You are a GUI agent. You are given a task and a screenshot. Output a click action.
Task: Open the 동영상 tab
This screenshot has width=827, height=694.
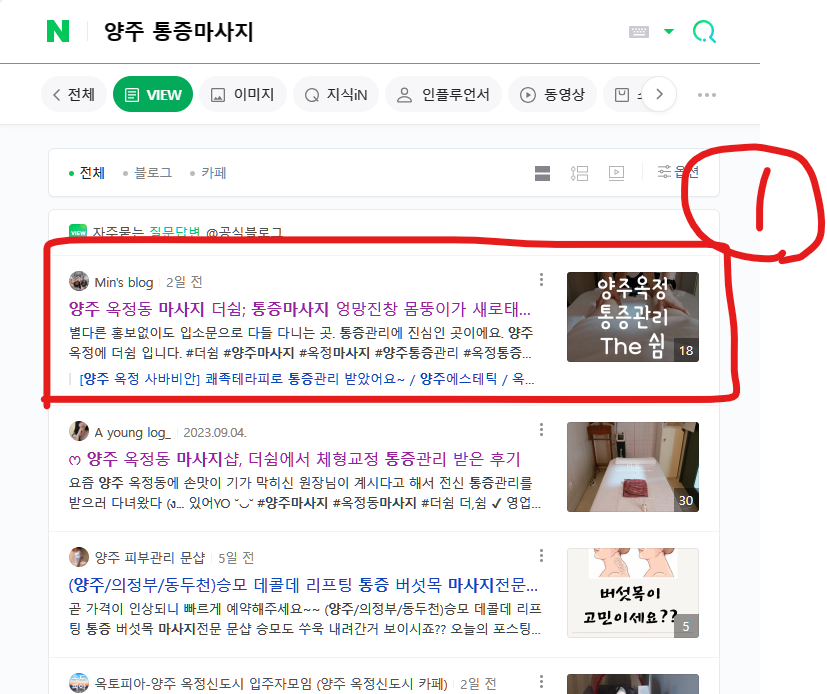pos(552,94)
